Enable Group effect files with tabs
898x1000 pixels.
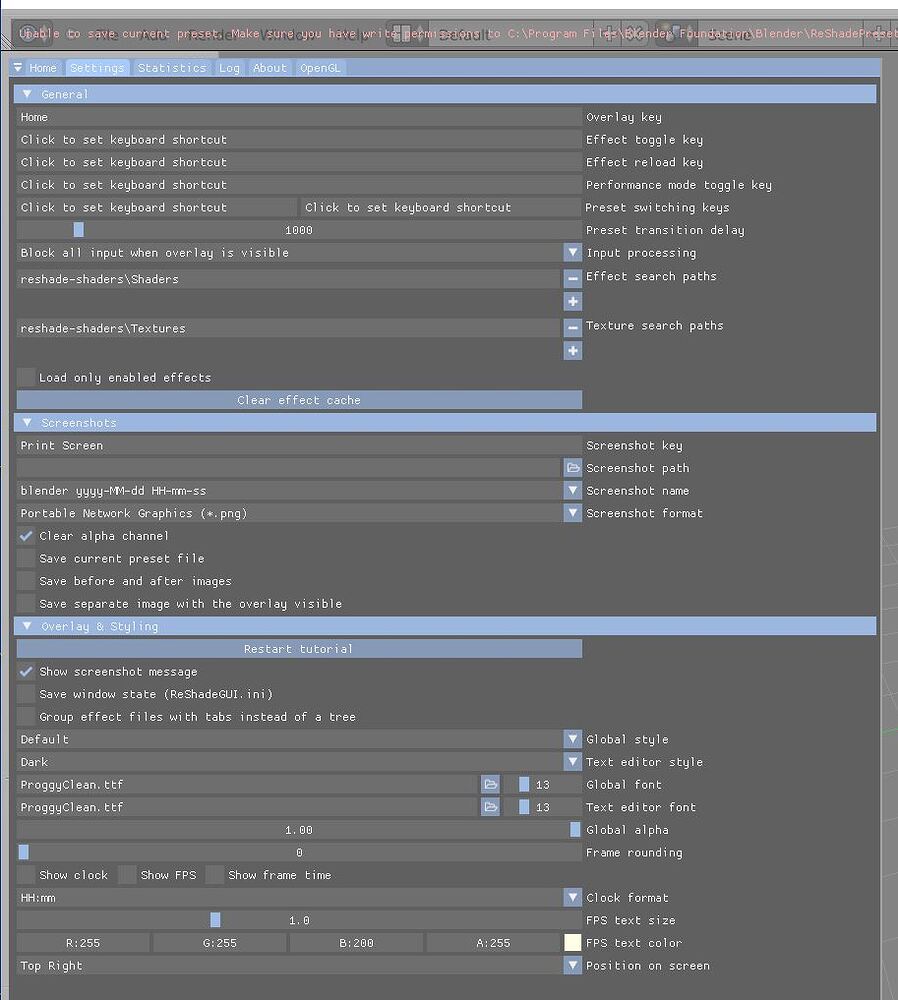pos(26,717)
